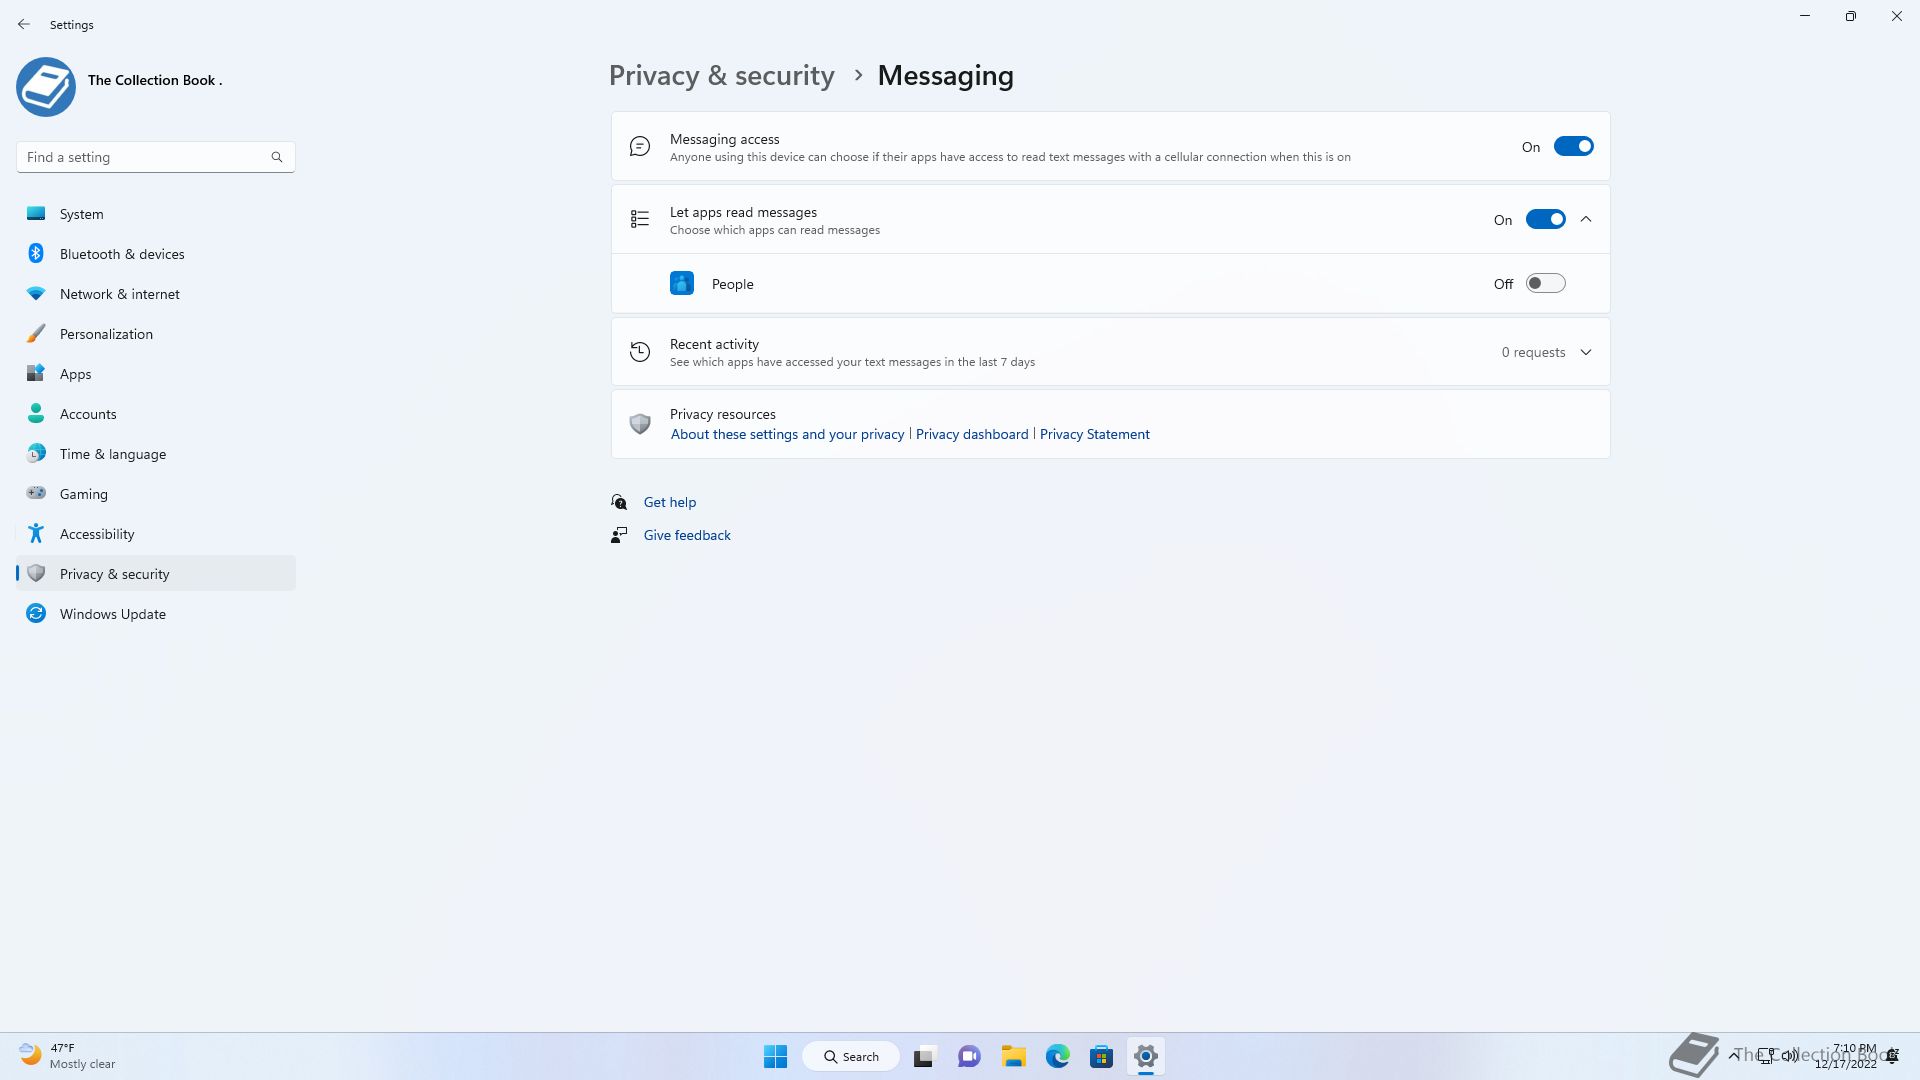Image resolution: width=1920 pixels, height=1080 pixels.
Task: Click the Privacy & security breadcrumb
Action: point(722,76)
